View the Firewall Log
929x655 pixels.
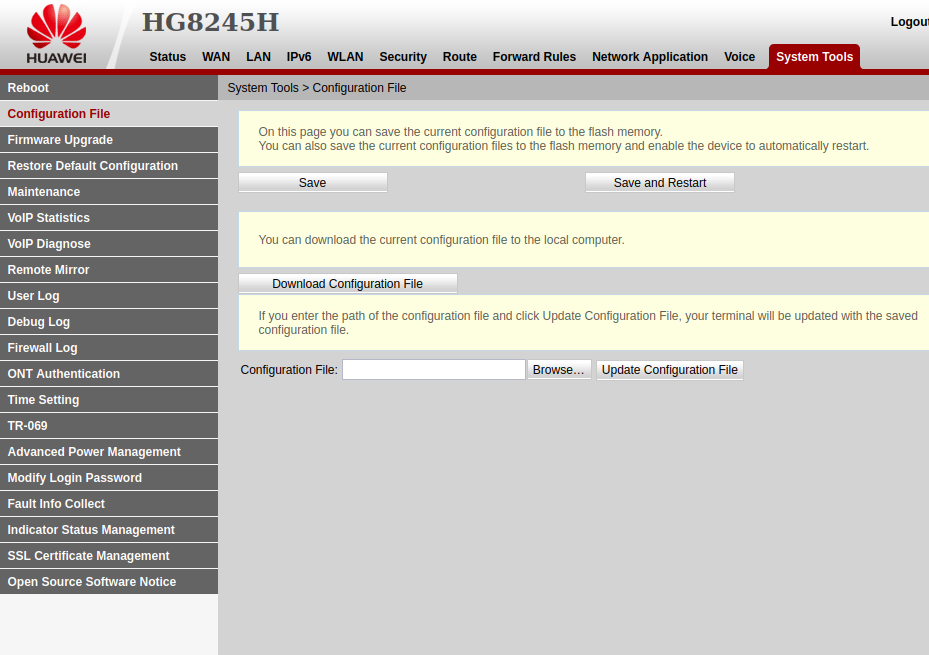(109, 348)
